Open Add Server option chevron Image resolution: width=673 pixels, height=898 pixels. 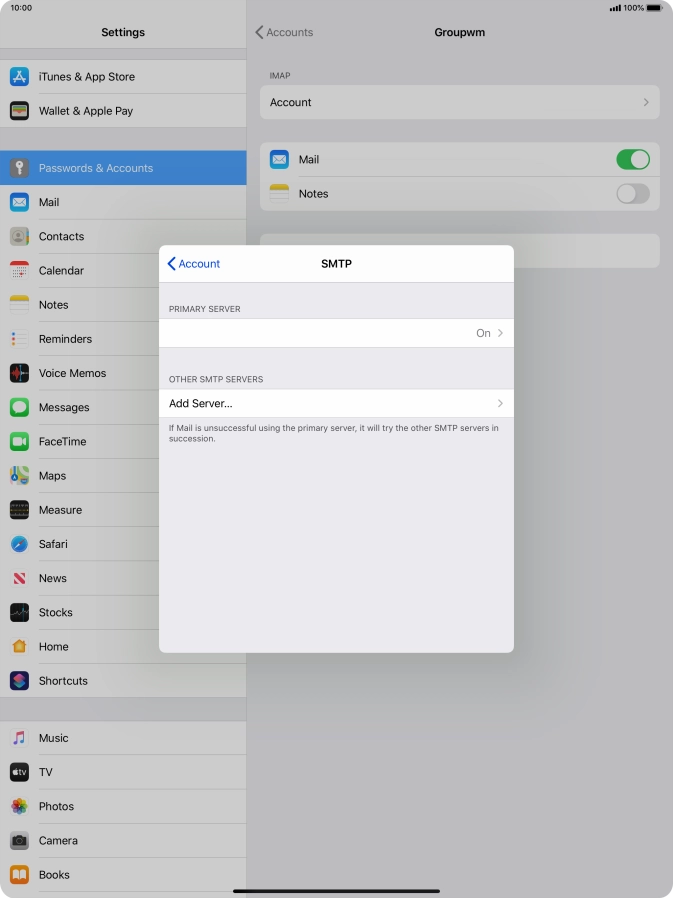[x=499, y=403]
